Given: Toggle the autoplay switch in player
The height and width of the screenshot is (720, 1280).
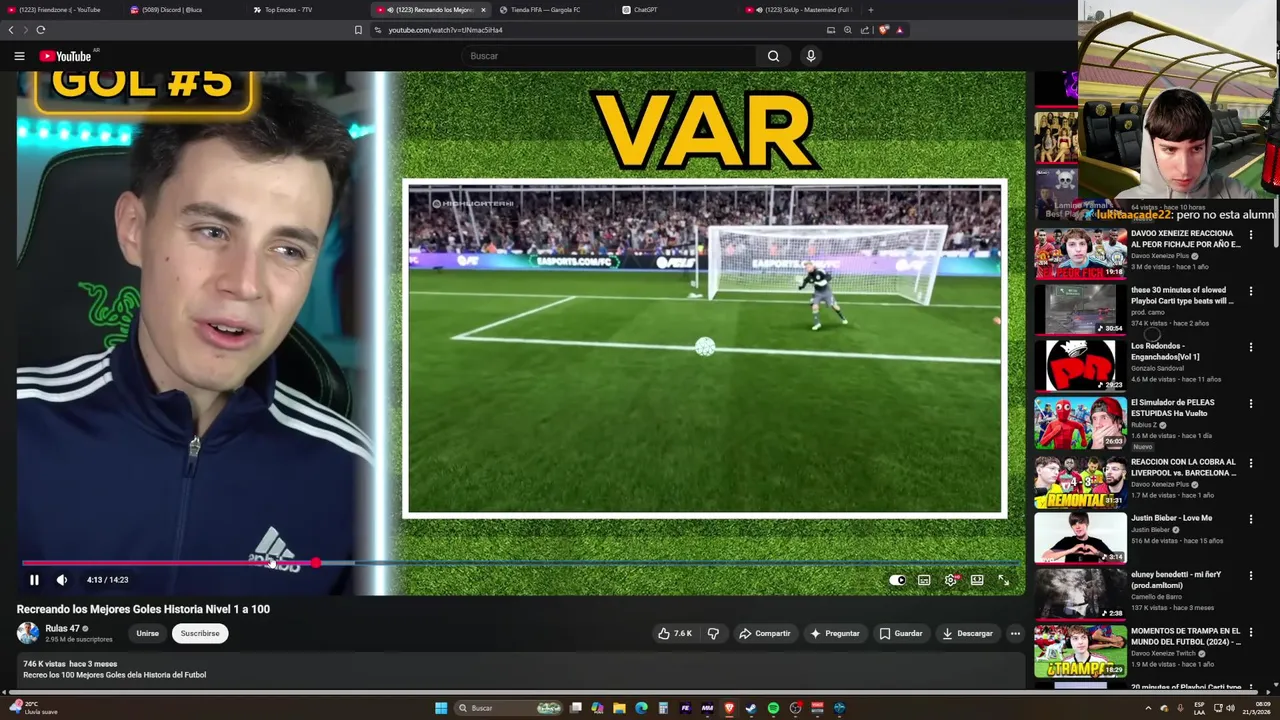Looking at the screenshot, I should pyautogui.click(x=897, y=580).
